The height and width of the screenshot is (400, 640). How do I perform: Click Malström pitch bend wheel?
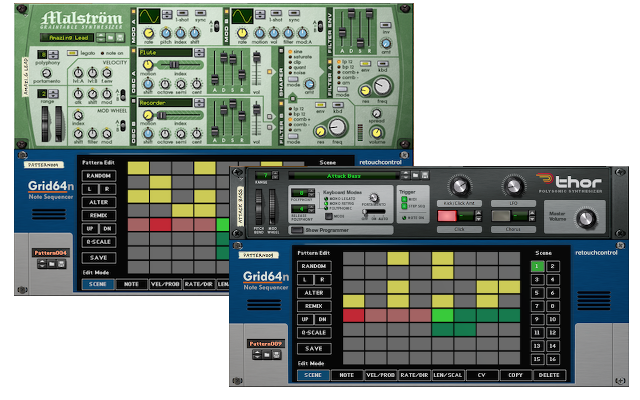point(45,124)
